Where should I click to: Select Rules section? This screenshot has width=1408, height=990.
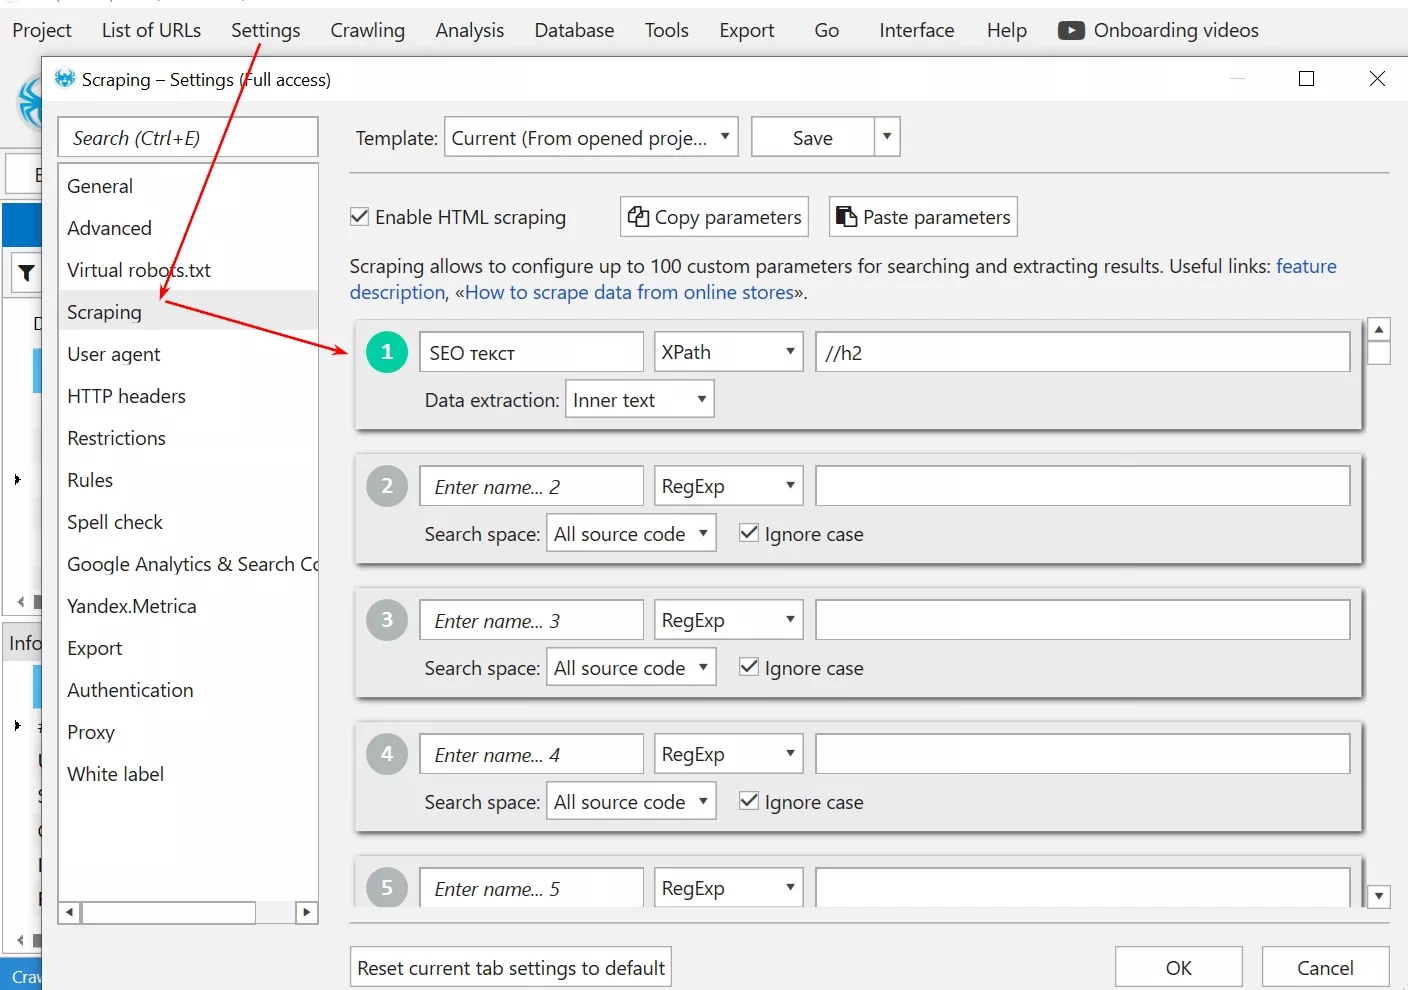pyautogui.click(x=188, y=480)
